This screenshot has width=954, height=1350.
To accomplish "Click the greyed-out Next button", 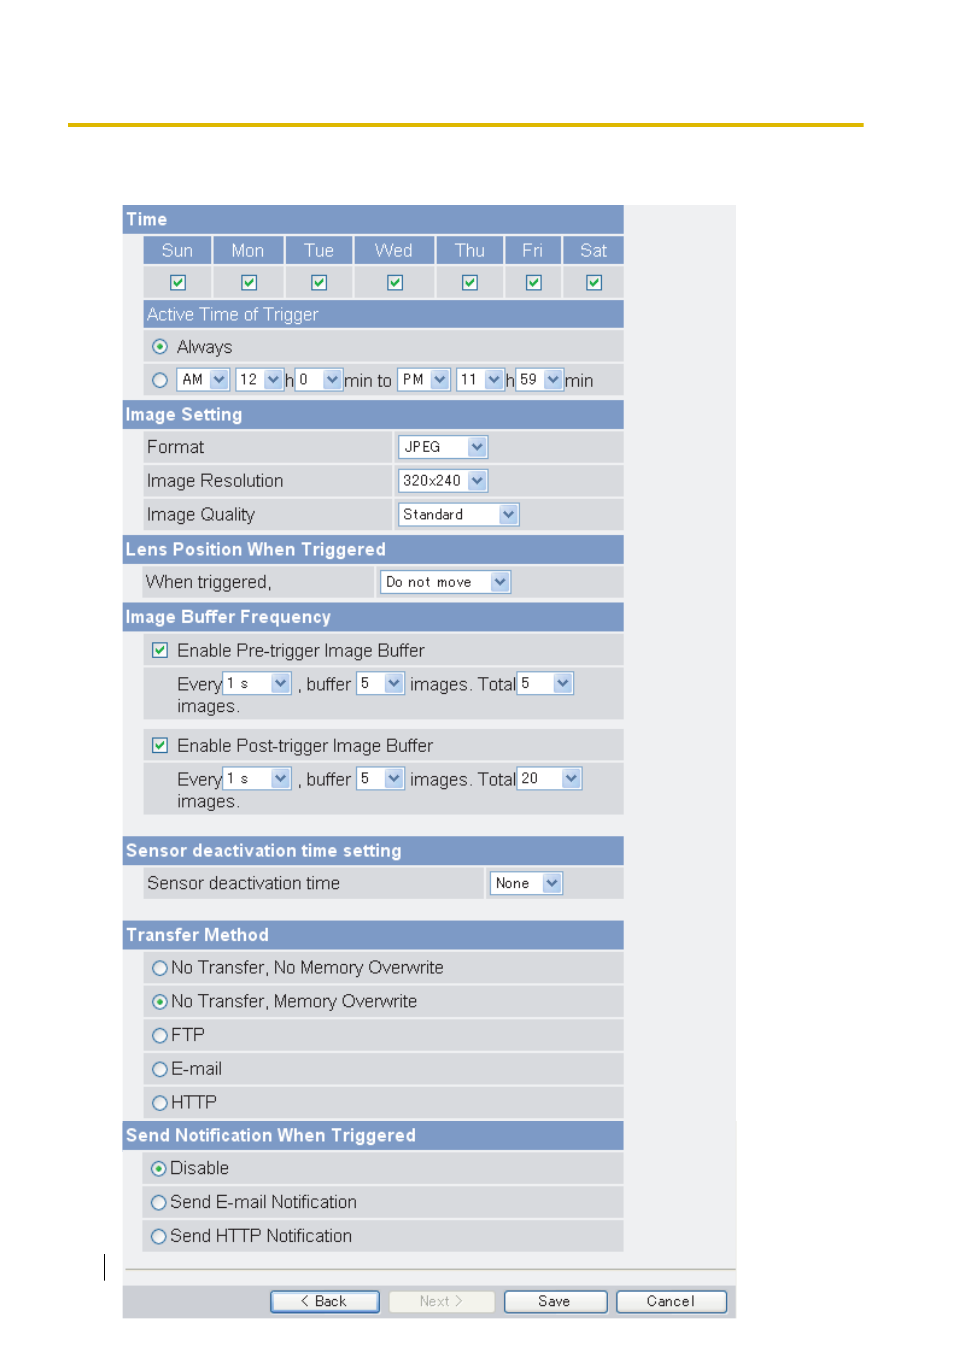I will tap(442, 1301).
